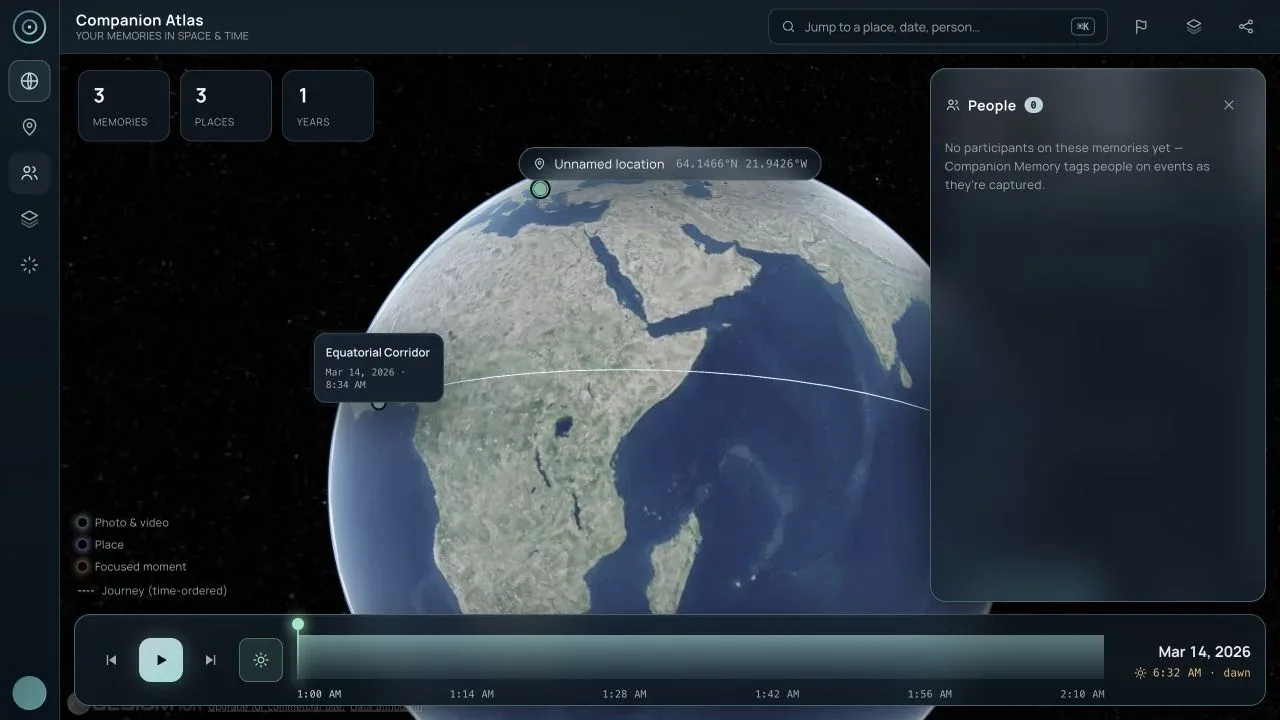The height and width of the screenshot is (720, 1280).
Task: Toggle the sun lighting button
Action: click(x=261, y=660)
